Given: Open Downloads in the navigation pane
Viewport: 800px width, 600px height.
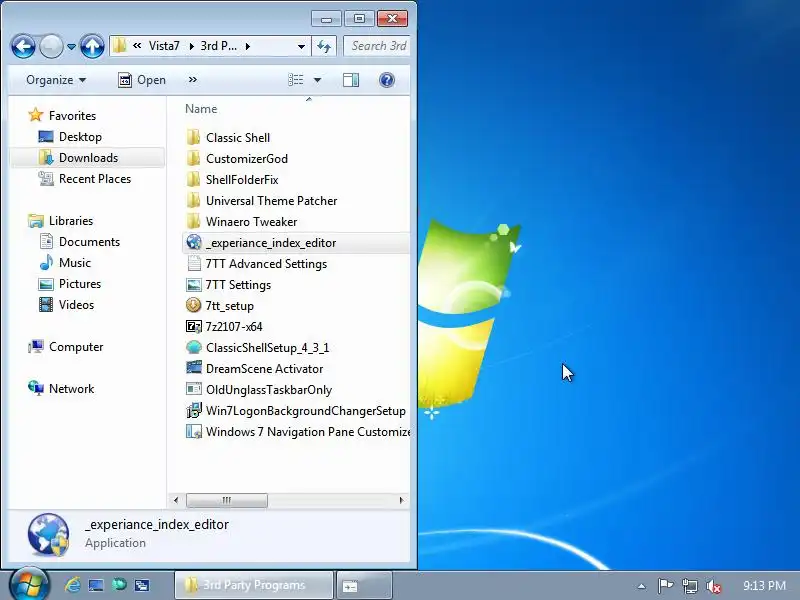Looking at the screenshot, I should (x=88, y=158).
